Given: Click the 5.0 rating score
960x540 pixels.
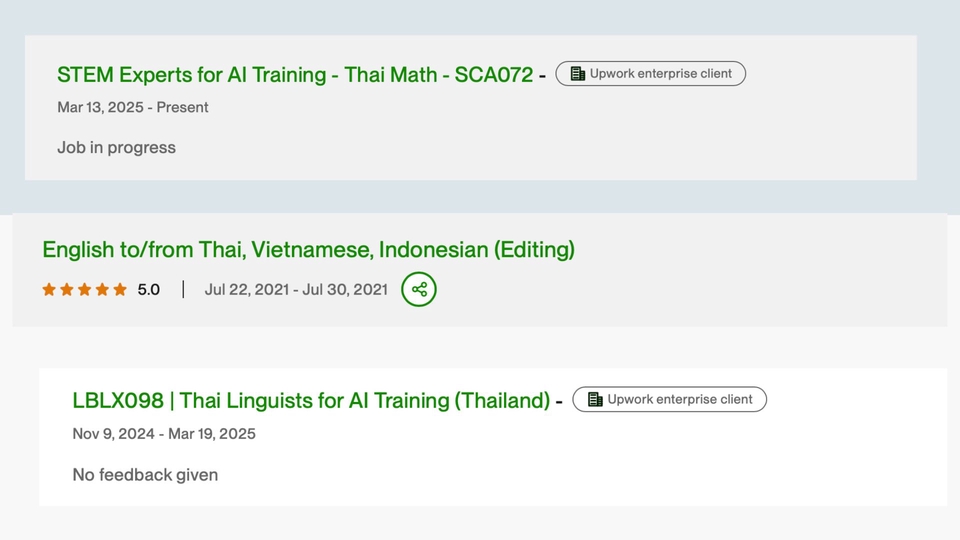Looking at the screenshot, I should coord(149,290).
